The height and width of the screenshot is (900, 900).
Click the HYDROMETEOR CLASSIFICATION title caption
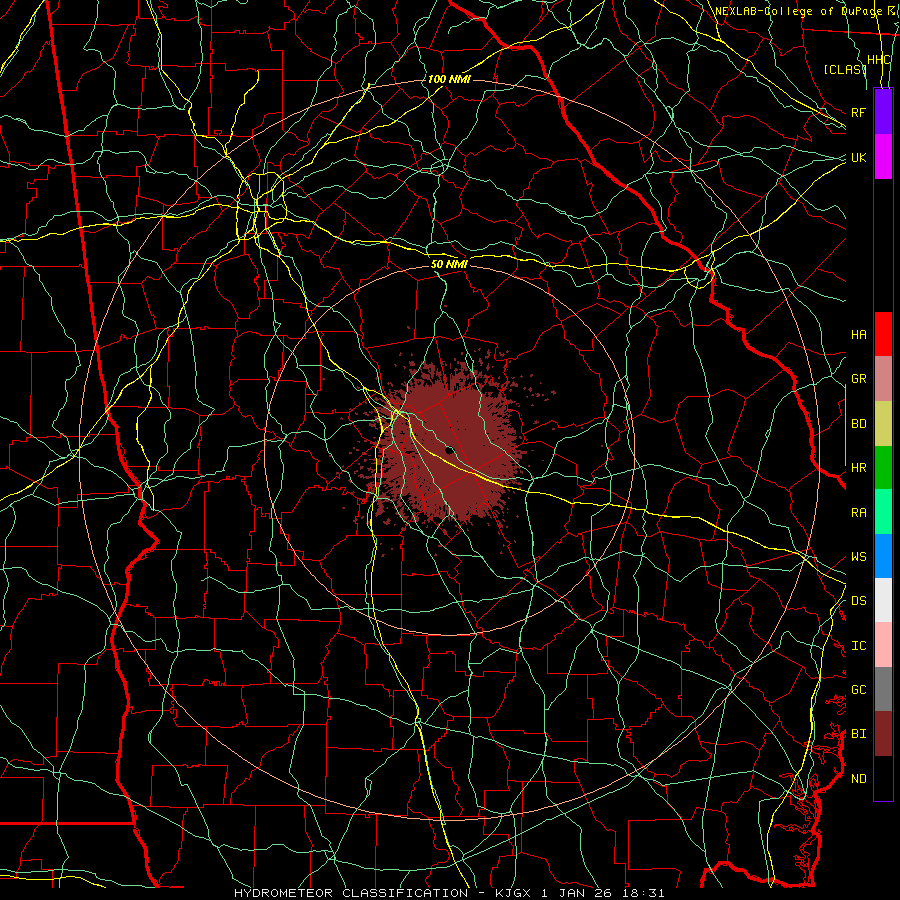(x=351, y=893)
